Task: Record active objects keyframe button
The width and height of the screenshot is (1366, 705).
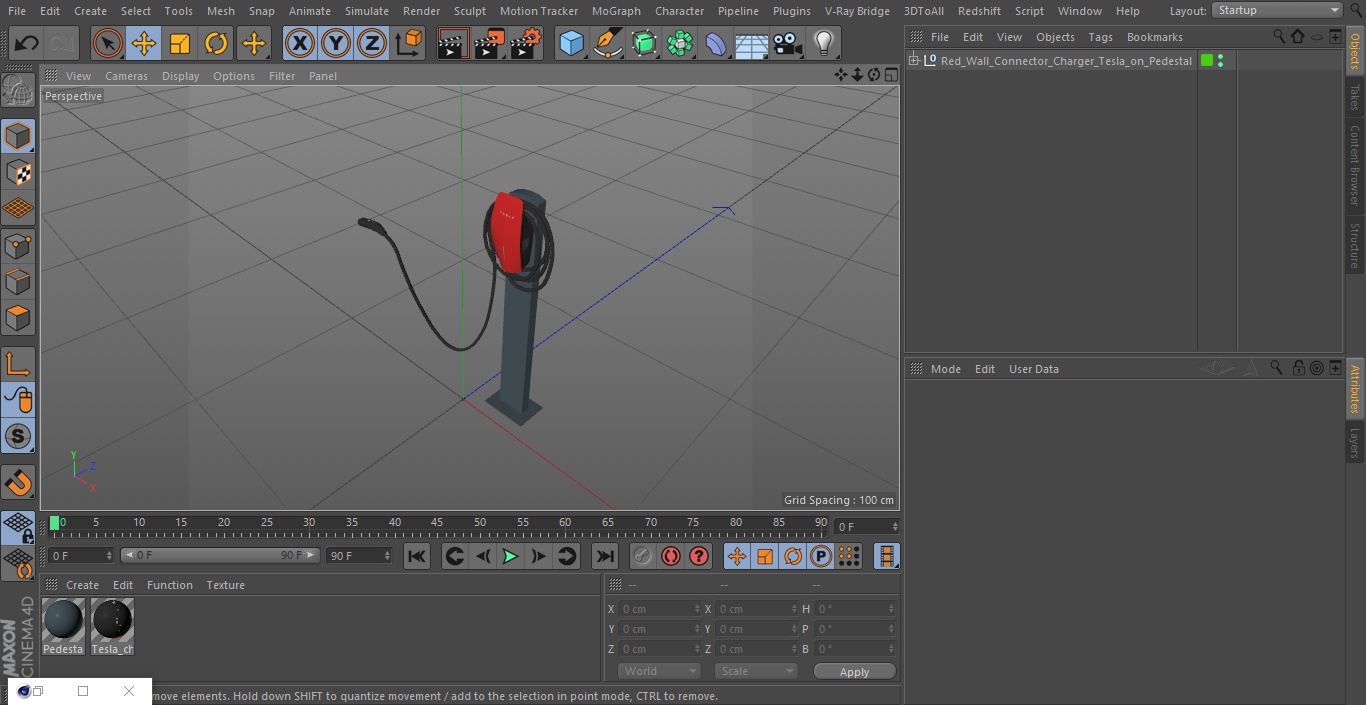Action: click(x=643, y=556)
